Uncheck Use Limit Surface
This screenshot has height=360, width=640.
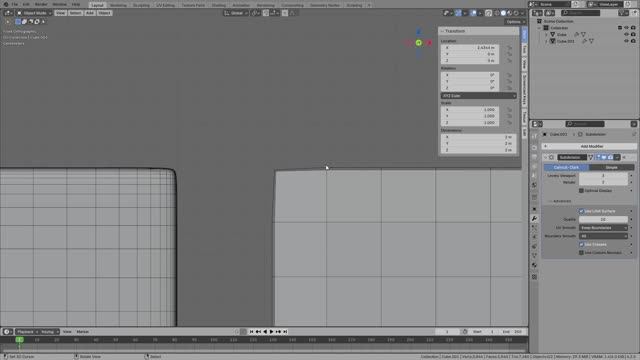tap(581, 211)
